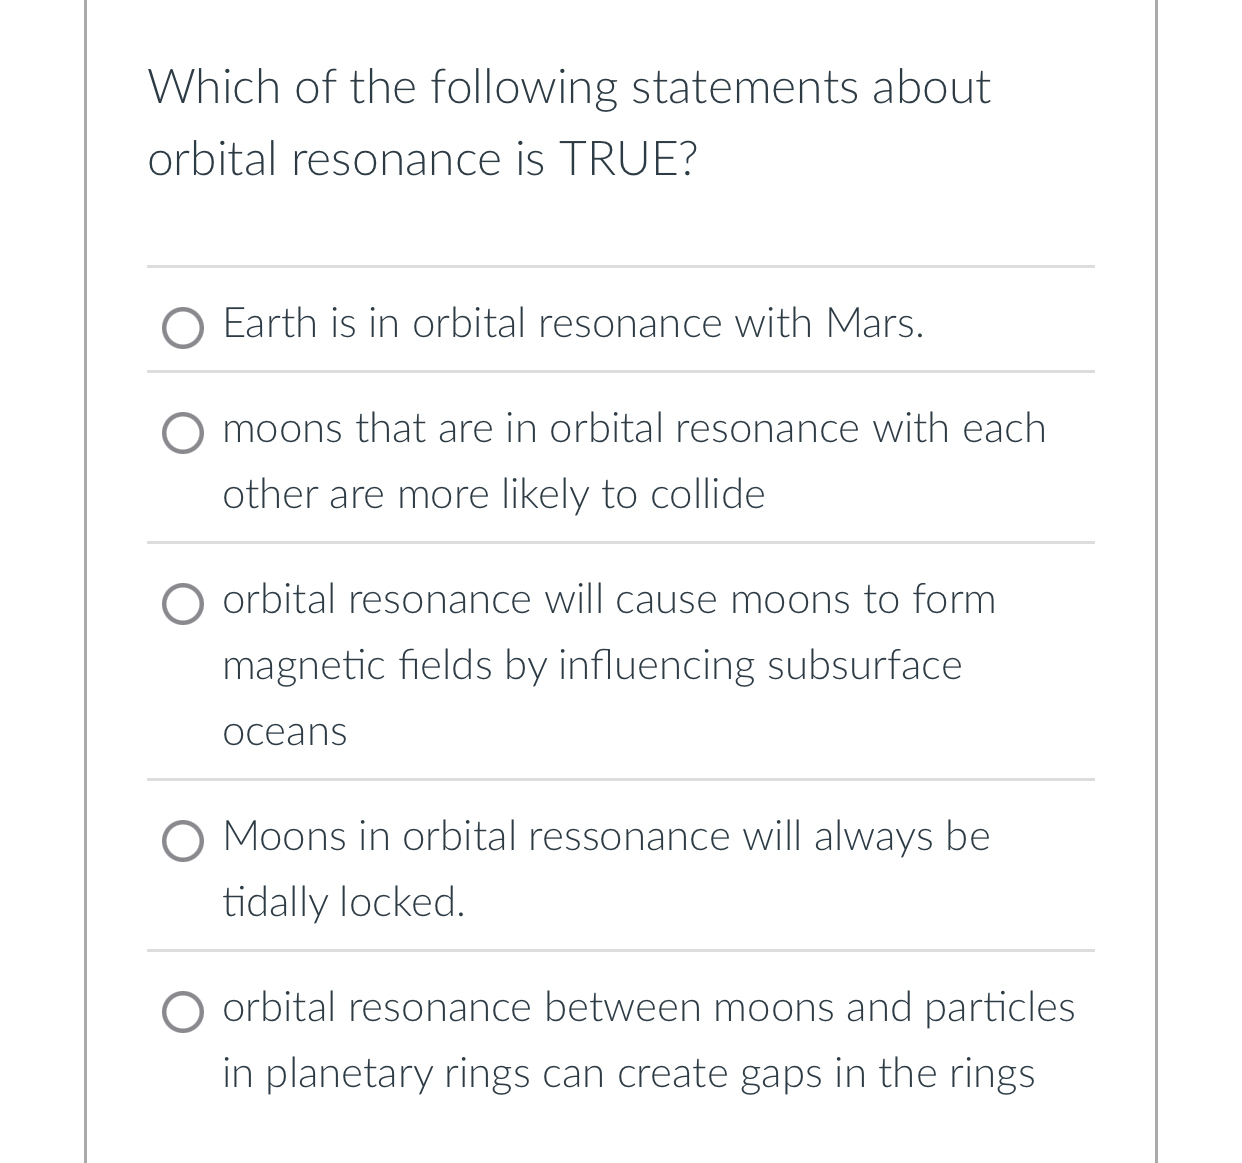Click the word 'TRUE' in the question
Screen dimensions: 1242x1163
(620, 158)
